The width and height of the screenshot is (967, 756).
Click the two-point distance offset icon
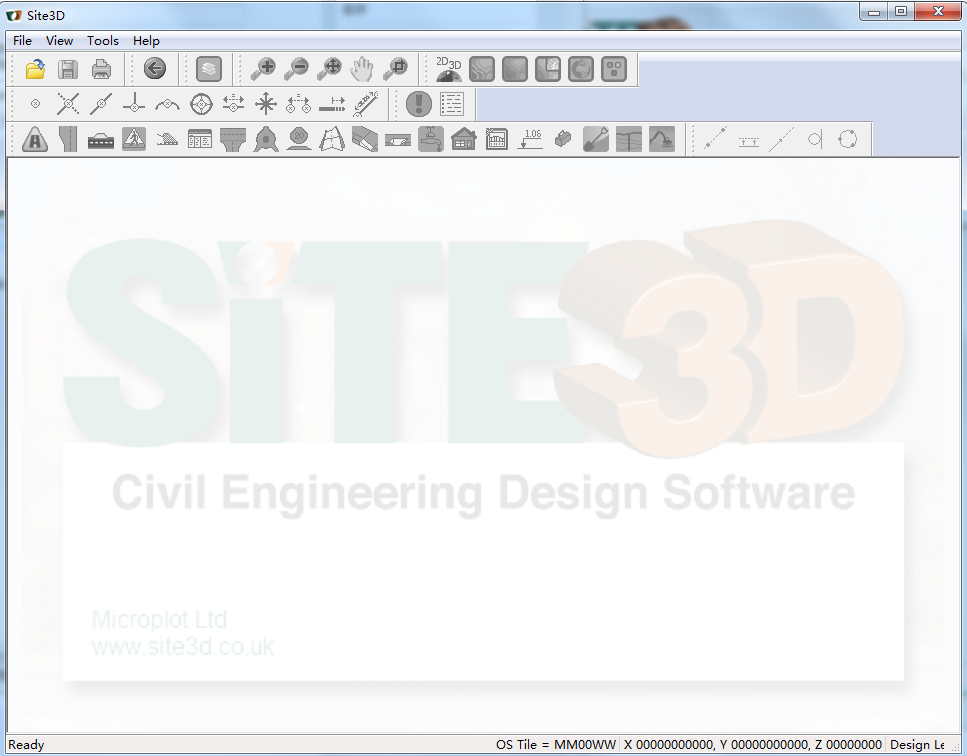click(x=298, y=104)
